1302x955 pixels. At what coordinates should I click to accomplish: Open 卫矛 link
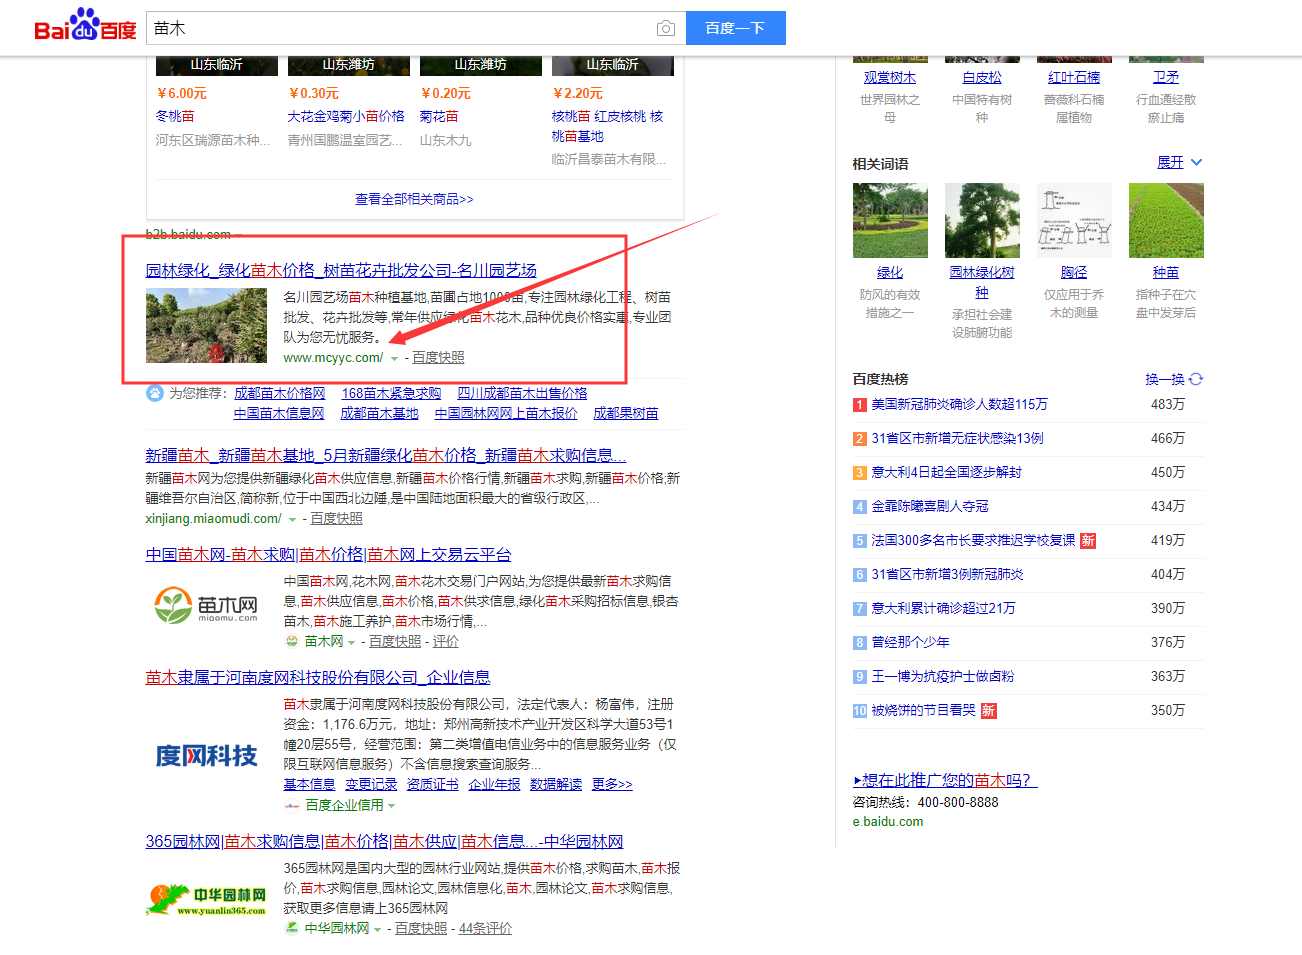pyautogui.click(x=1166, y=77)
